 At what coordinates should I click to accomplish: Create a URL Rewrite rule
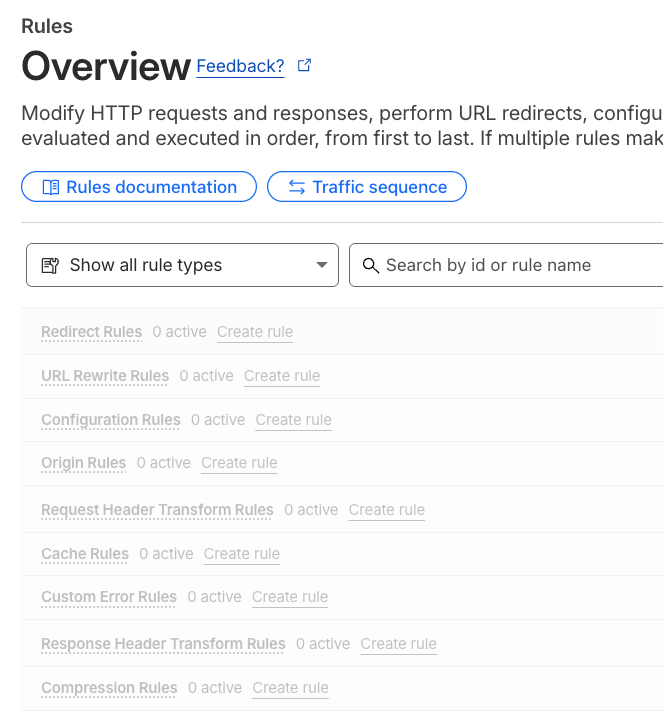[x=282, y=376]
